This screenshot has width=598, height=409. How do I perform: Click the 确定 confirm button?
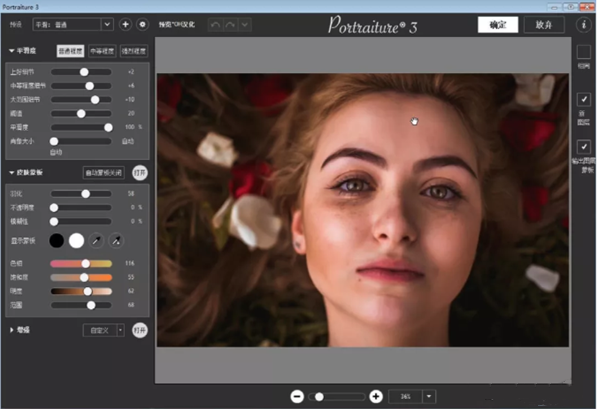(x=498, y=25)
